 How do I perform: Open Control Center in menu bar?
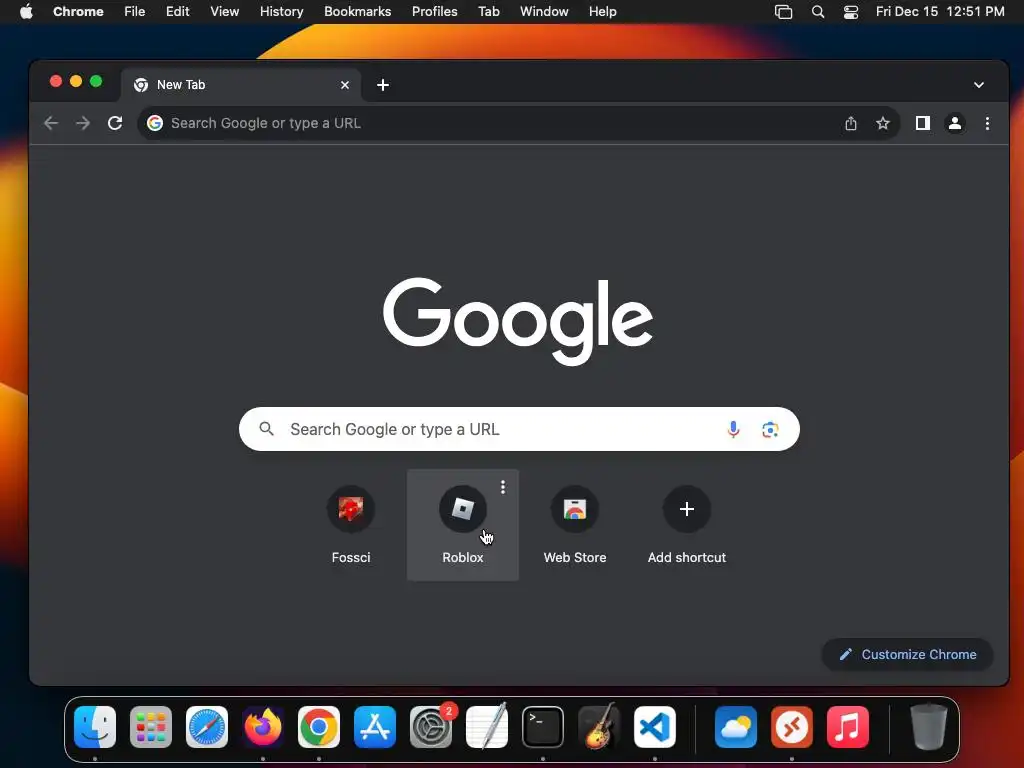(850, 11)
